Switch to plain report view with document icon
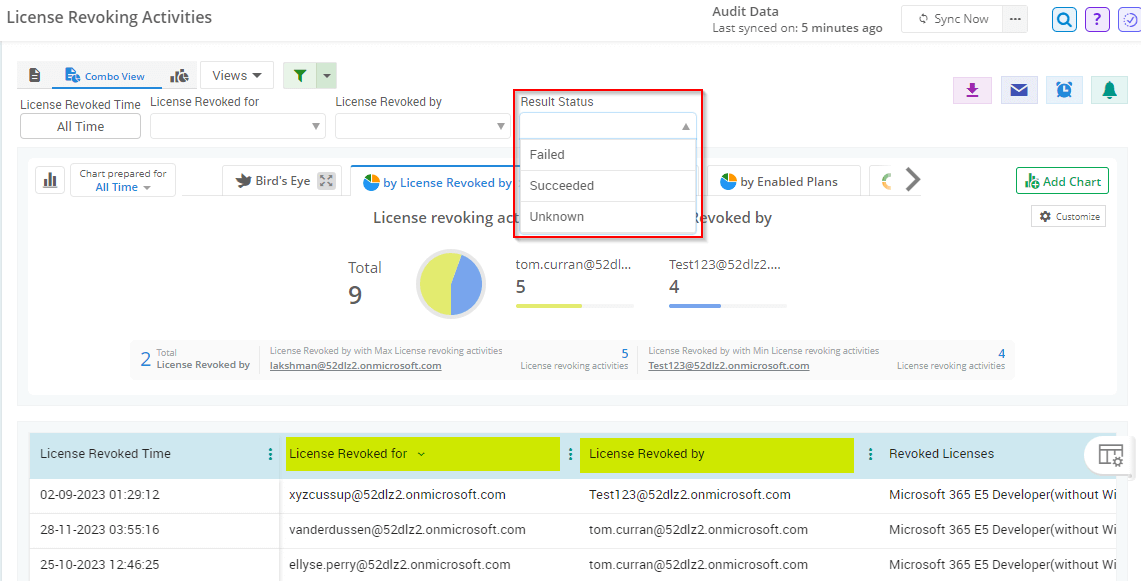This screenshot has width=1141, height=581. [36, 75]
